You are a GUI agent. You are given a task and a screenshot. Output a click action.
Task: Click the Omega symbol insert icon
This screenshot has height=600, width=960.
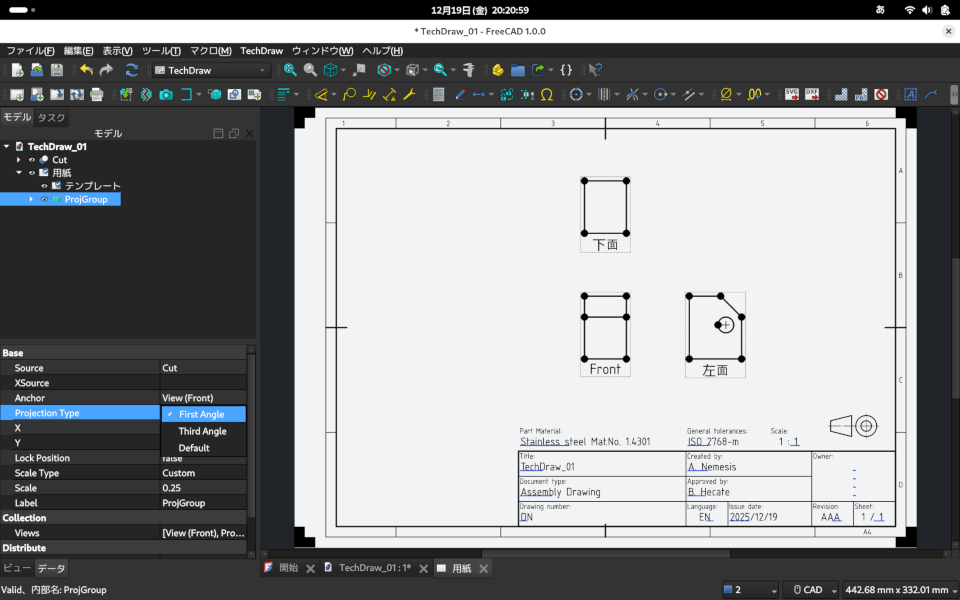[546, 94]
